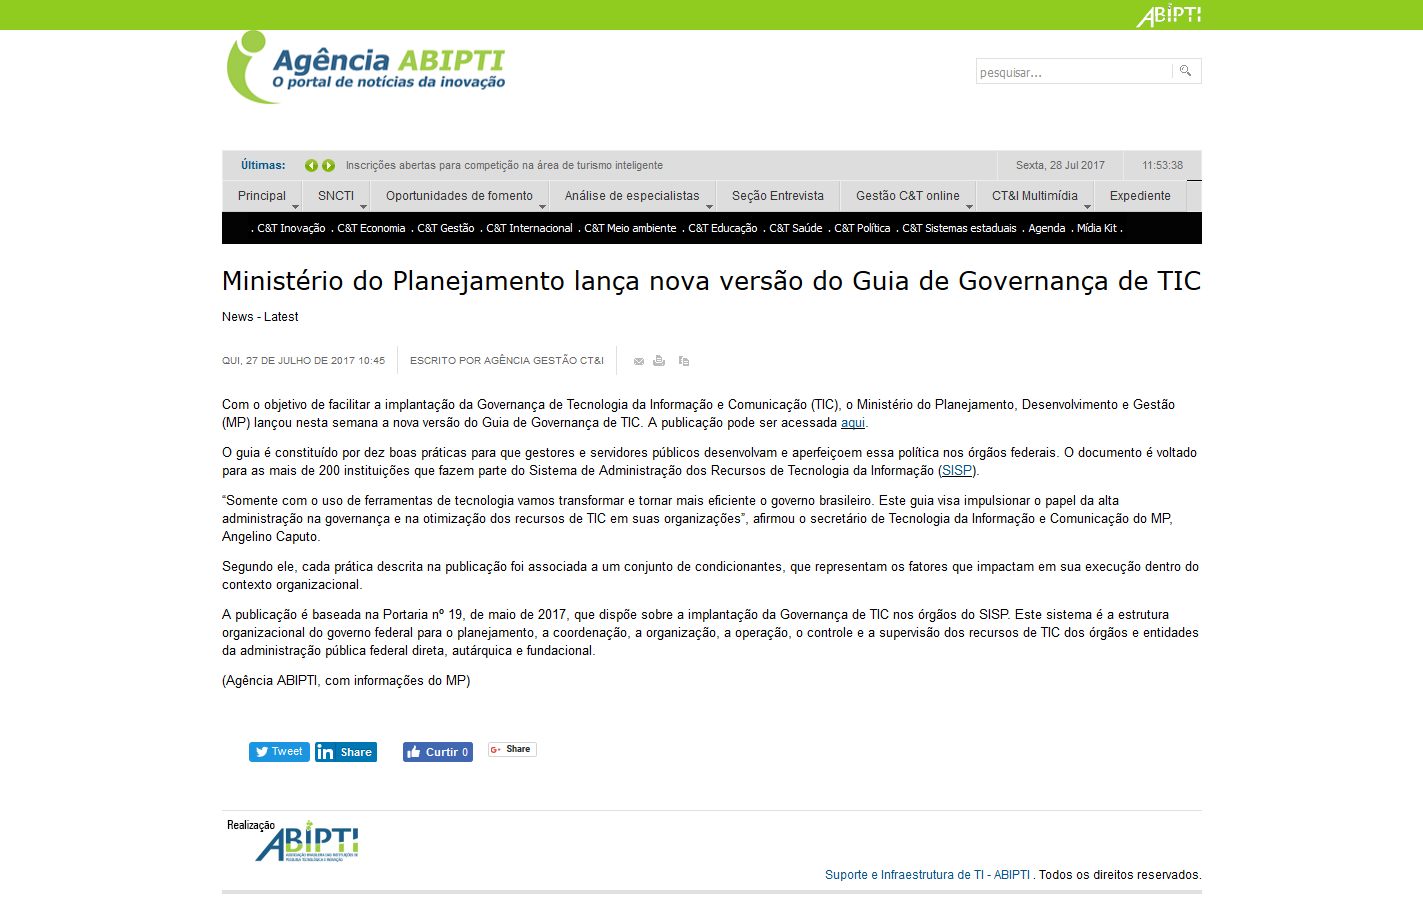The height and width of the screenshot is (913, 1423).
Task: Click the Google+ Share button
Action: (512, 749)
